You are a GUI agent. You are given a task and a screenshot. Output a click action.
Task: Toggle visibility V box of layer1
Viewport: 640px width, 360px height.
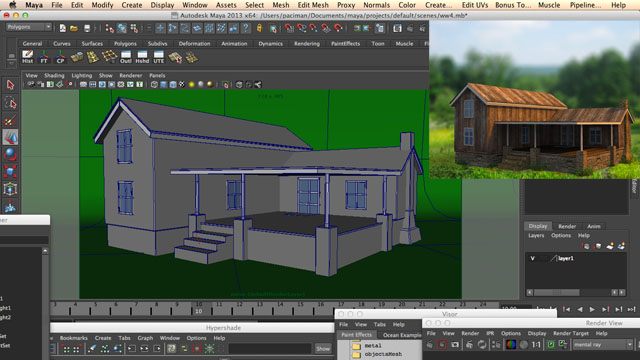click(x=532, y=258)
